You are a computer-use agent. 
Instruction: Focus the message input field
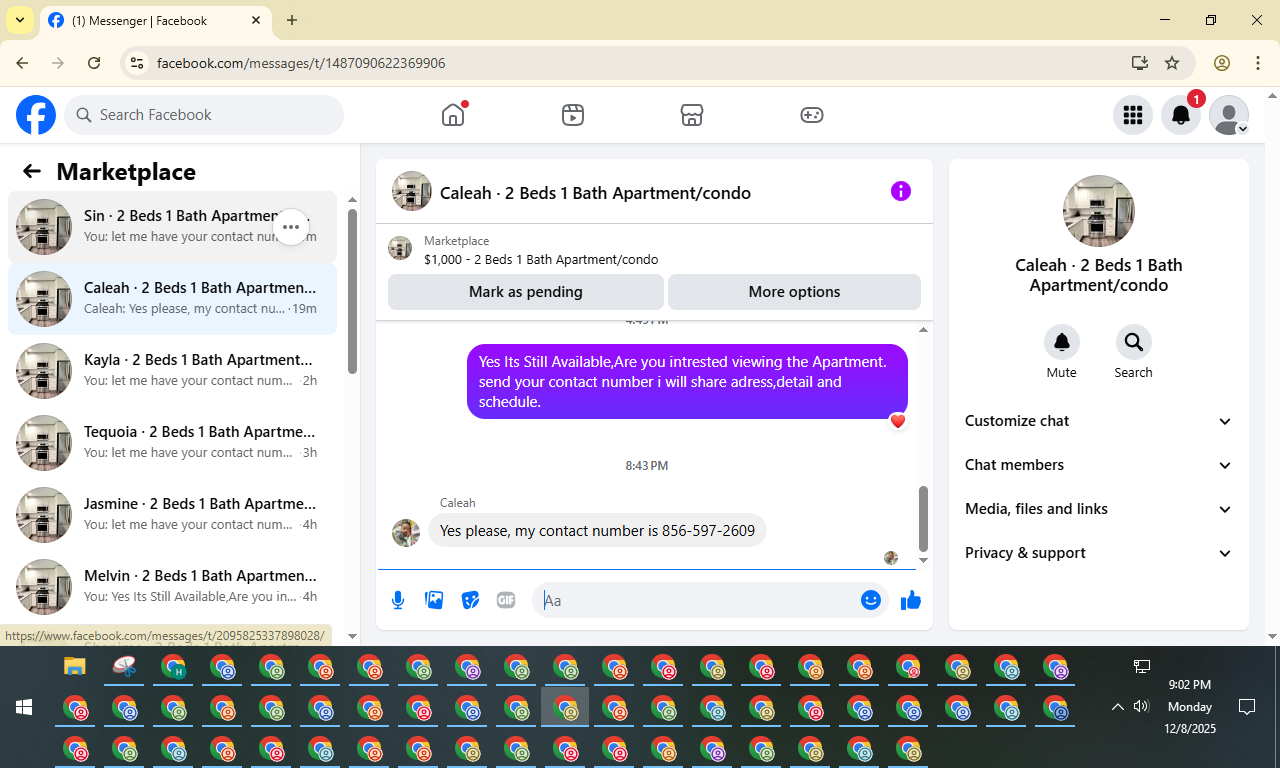pos(696,600)
